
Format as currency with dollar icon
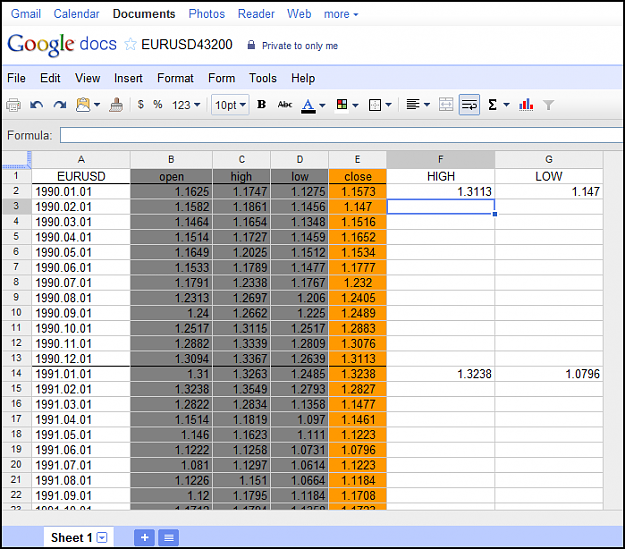[x=141, y=105]
